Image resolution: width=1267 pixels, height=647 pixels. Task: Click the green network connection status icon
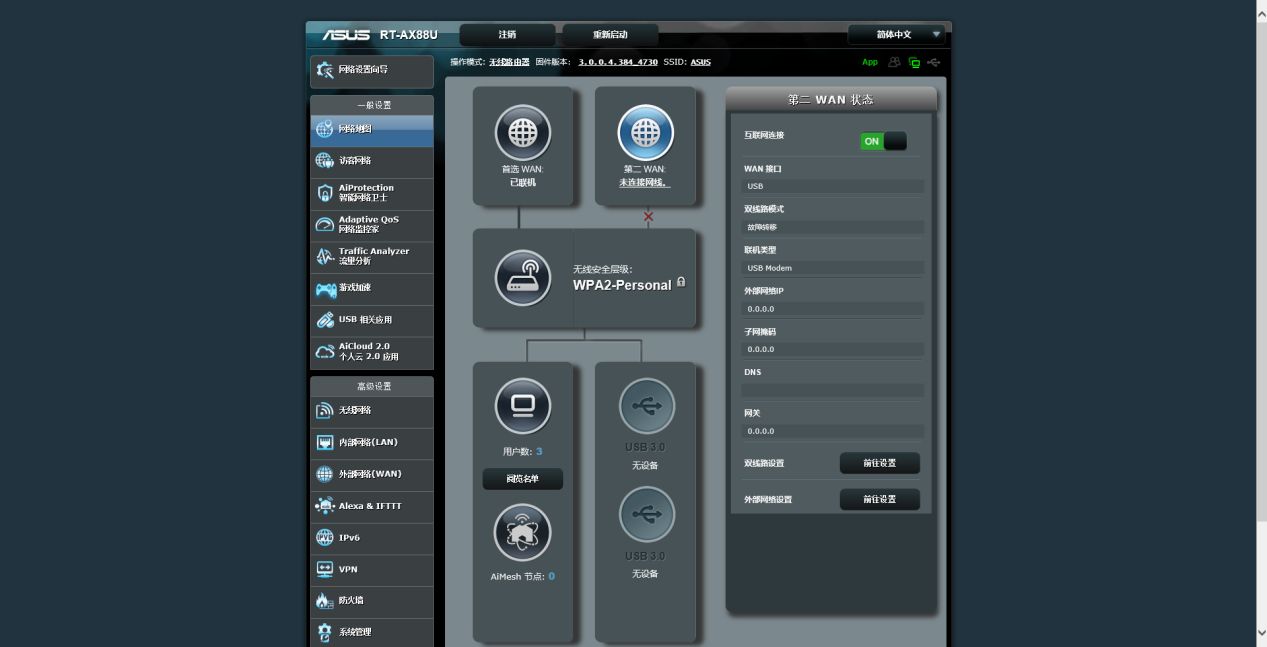click(x=914, y=62)
